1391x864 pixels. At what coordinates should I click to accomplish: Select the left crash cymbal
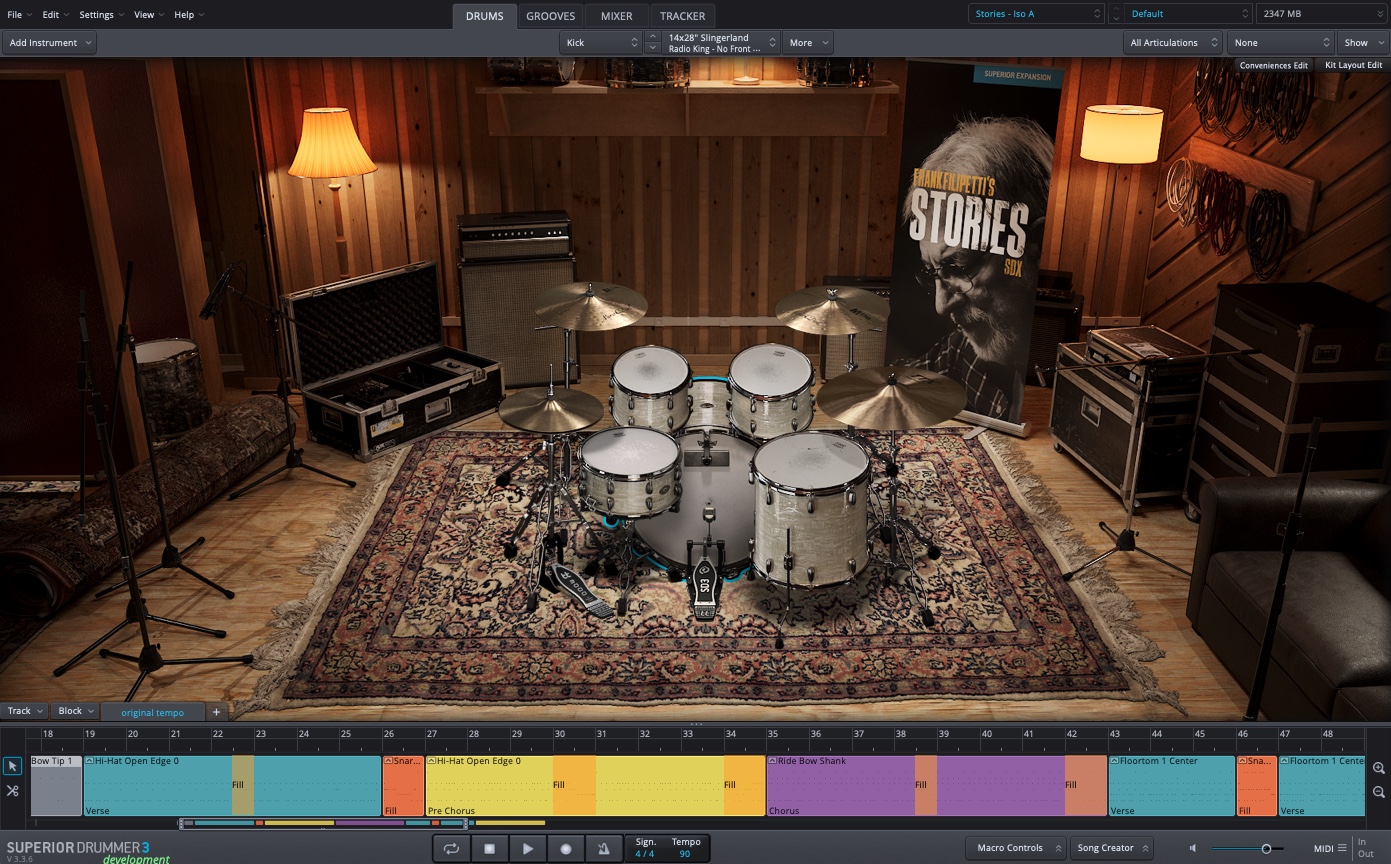(x=590, y=306)
